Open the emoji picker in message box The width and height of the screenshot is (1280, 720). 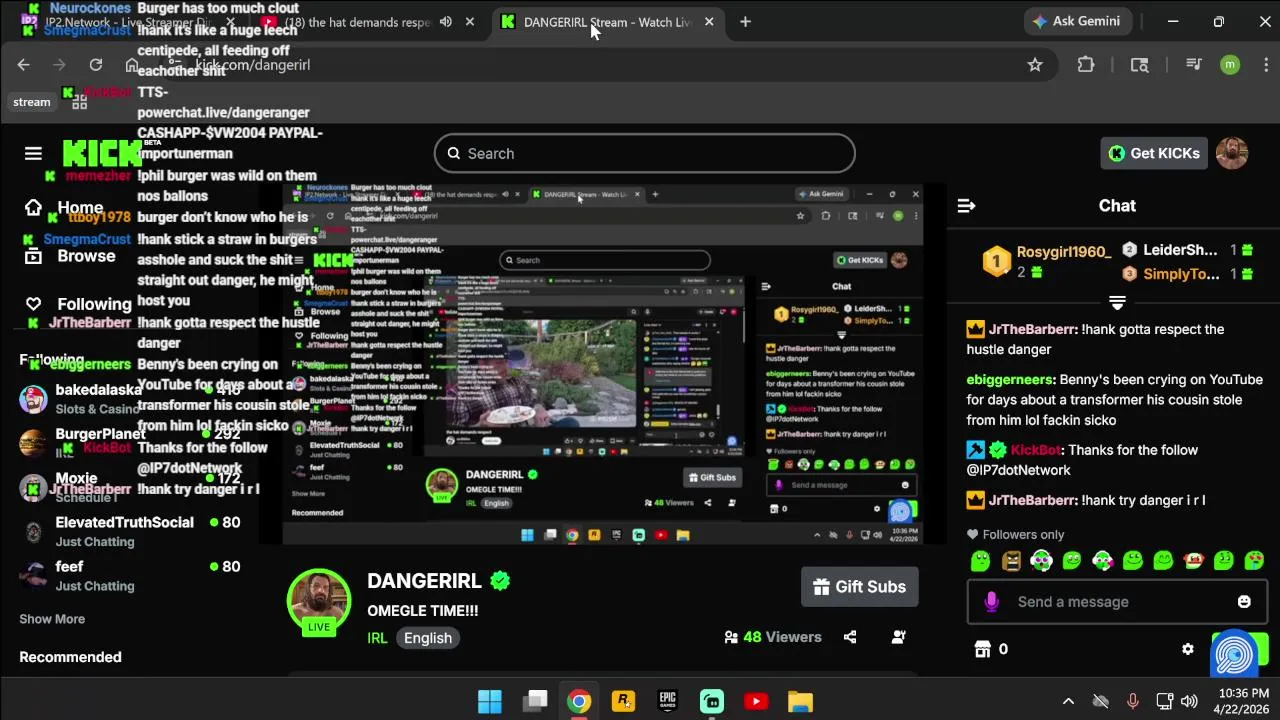[1244, 602]
